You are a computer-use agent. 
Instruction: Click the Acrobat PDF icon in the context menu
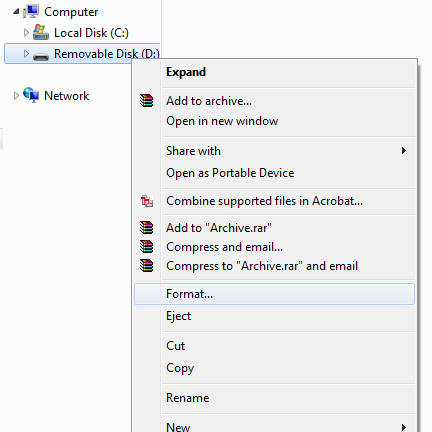point(147,201)
